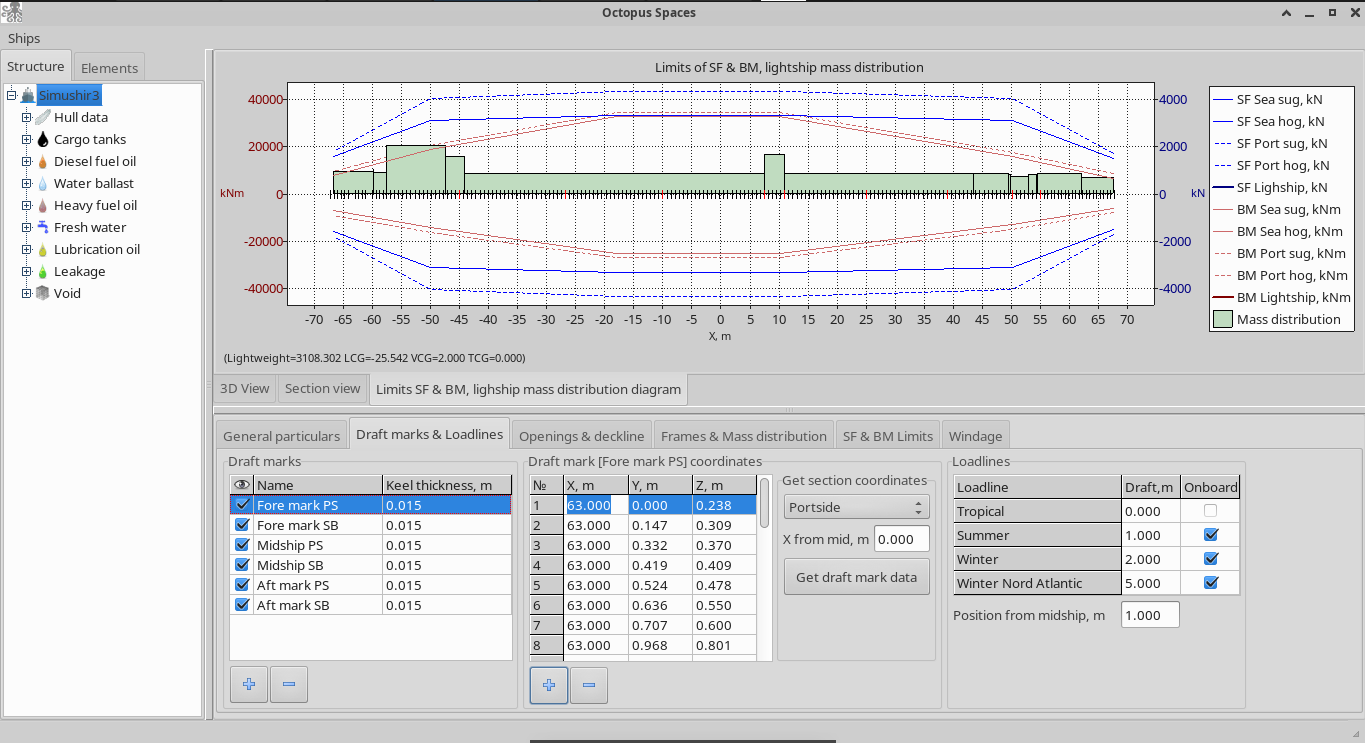Open the Portside section dropdown
Viewport: 1365px width, 743px height.
pos(857,507)
